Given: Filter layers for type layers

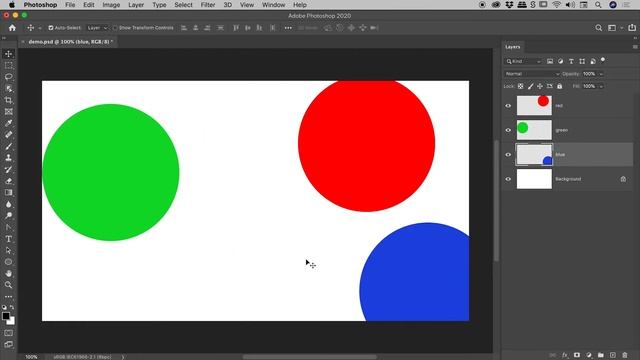Looking at the screenshot, I should click(x=571, y=61).
